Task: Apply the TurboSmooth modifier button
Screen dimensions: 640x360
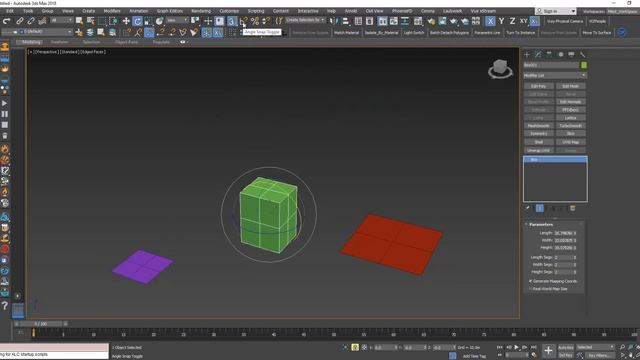Action: pos(571,126)
